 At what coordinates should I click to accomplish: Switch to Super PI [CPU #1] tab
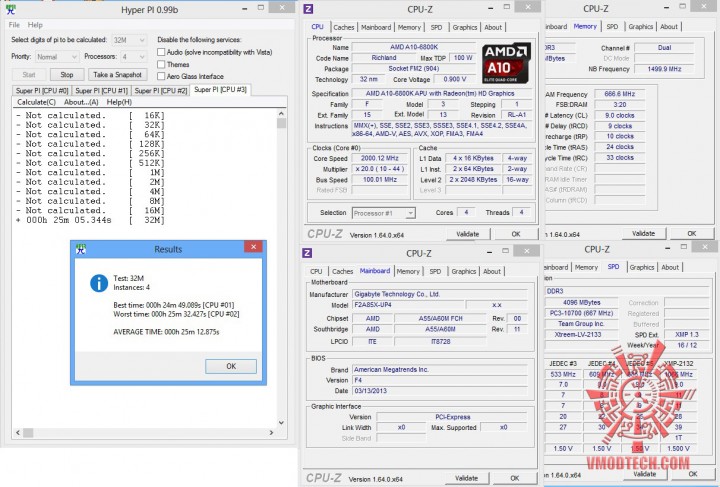(101, 91)
